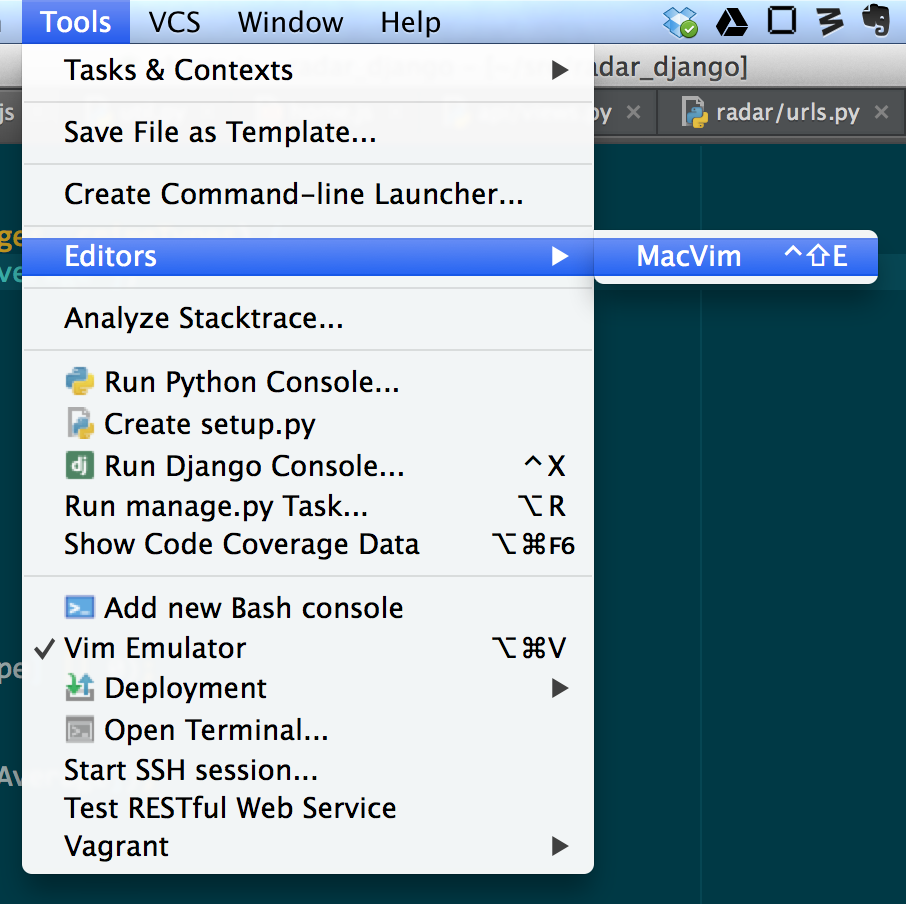Choose Test RESTful Web Service
The height and width of the screenshot is (904, 906).
click(308, 808)
